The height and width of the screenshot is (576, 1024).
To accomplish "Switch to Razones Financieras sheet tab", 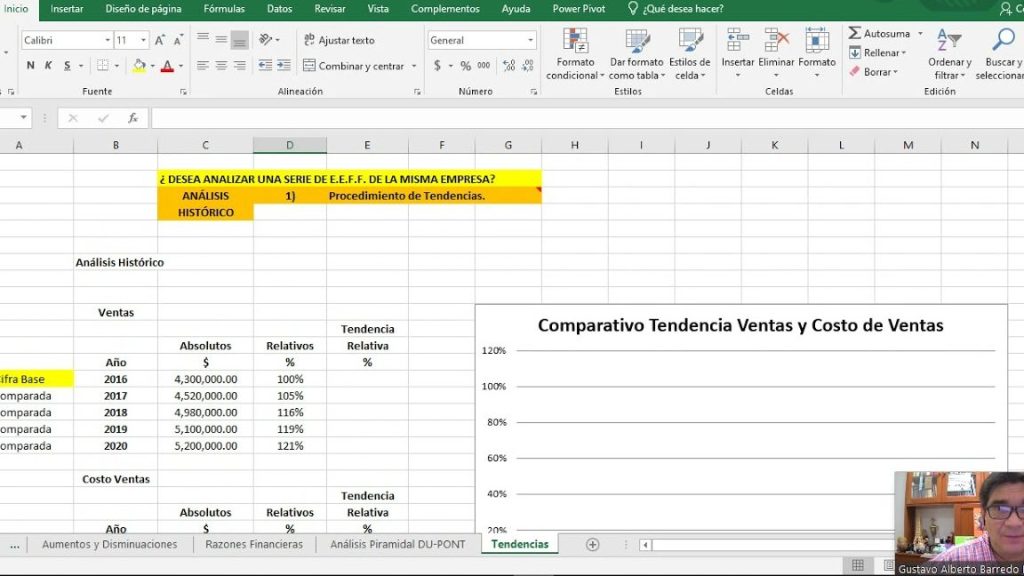I will pyautogui.click(x=254, y=545).
